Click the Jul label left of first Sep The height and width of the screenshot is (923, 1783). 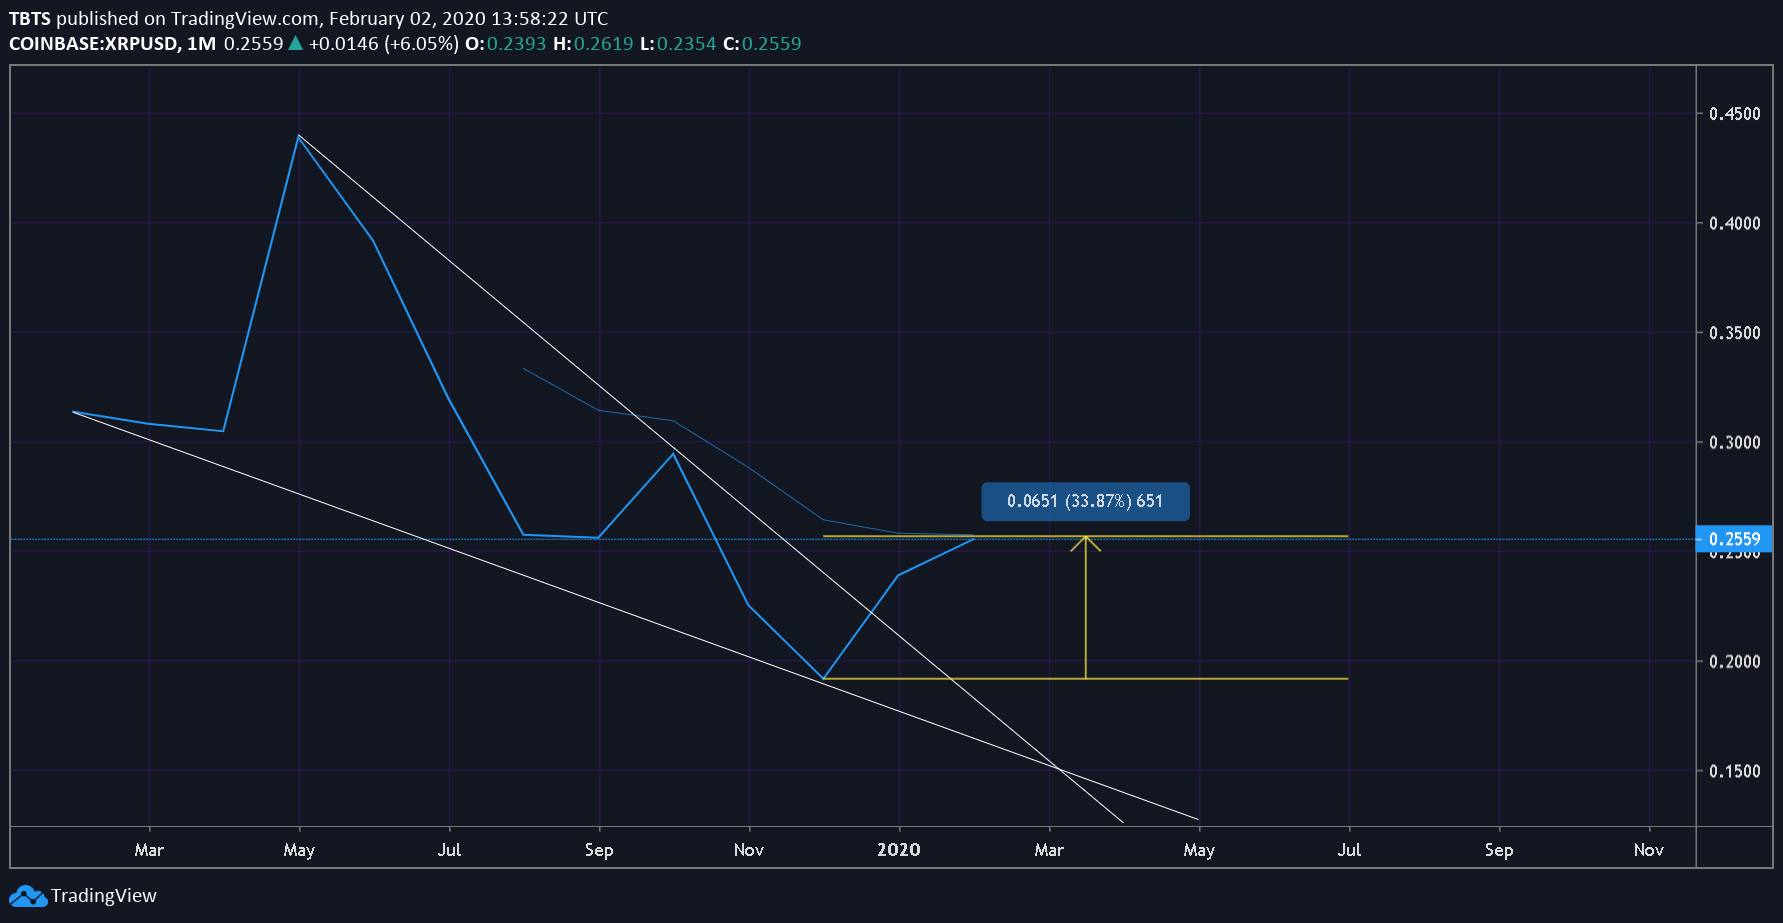pyautogui.click(x=449, y=849)
